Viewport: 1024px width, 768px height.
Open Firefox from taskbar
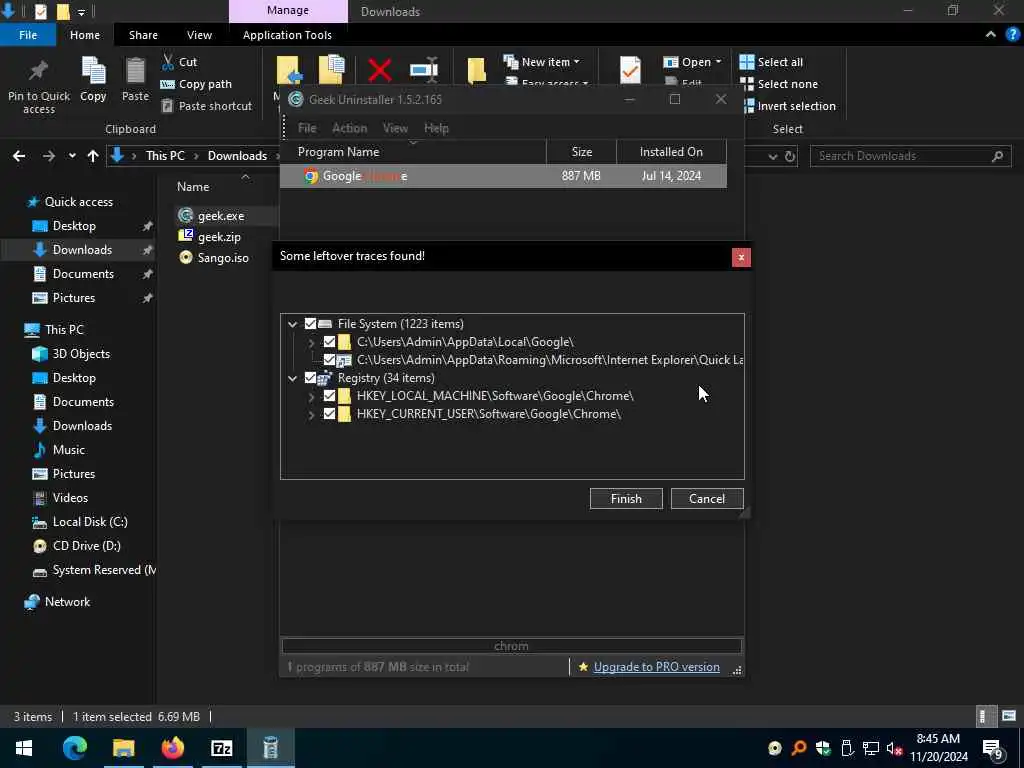point(172,748)
